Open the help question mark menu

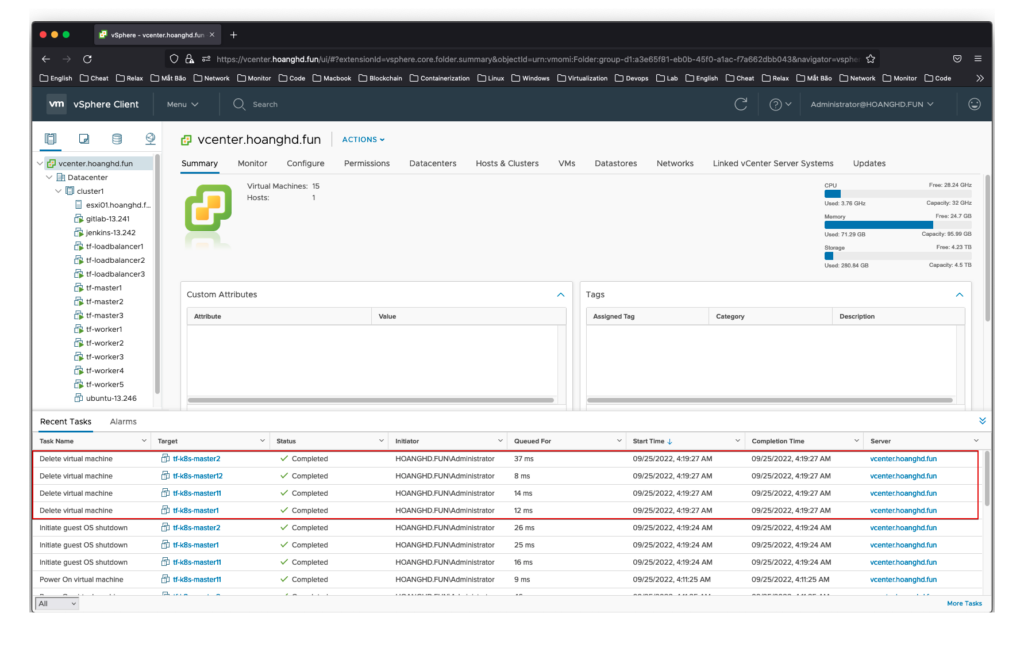[x=780, y=104]
